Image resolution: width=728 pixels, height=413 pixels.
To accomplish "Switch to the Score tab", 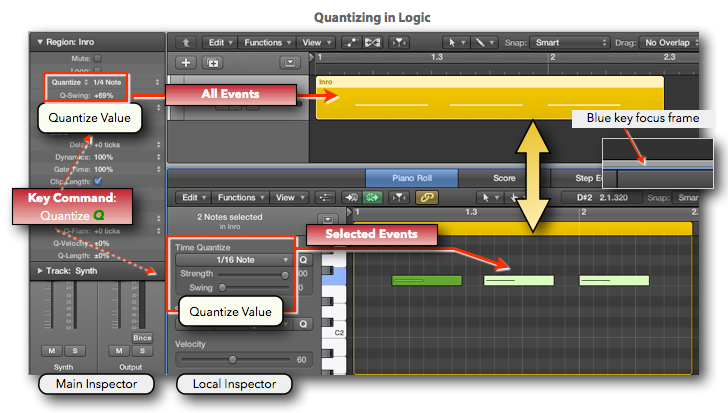I will pos(505,178).
